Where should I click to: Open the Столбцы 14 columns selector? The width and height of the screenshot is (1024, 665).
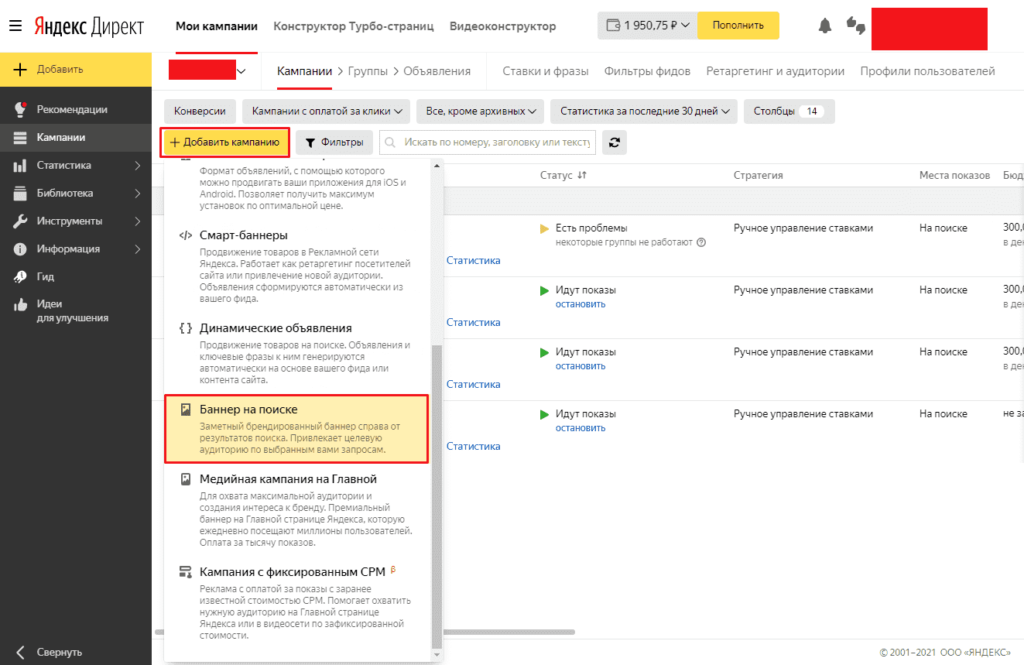click(789, 111)
